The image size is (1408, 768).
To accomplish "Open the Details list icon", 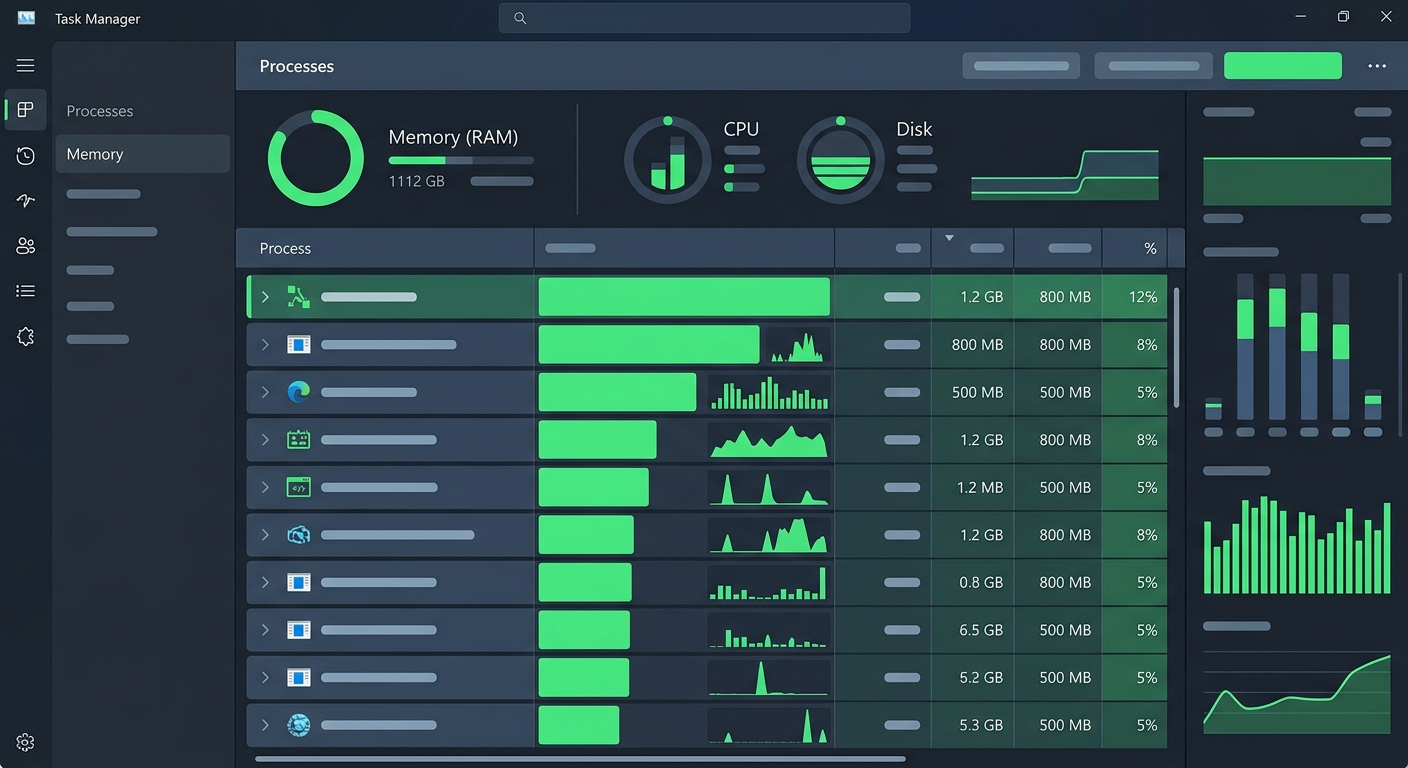I will pos(26,291).
